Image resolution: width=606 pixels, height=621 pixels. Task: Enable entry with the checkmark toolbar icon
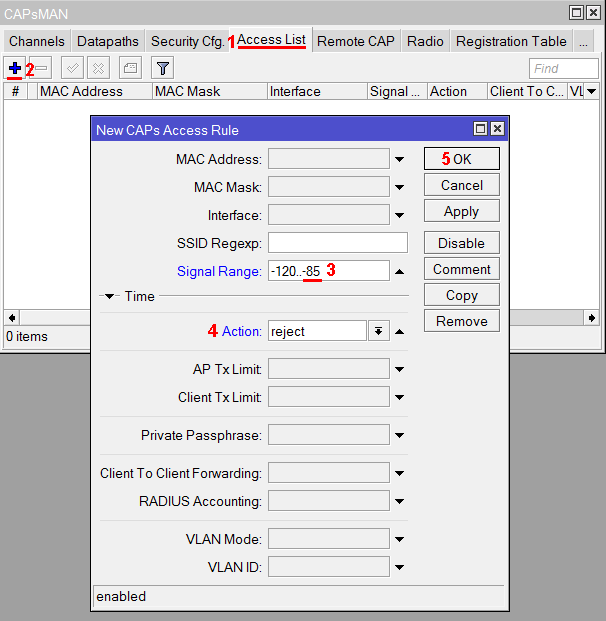pos(72,68)
